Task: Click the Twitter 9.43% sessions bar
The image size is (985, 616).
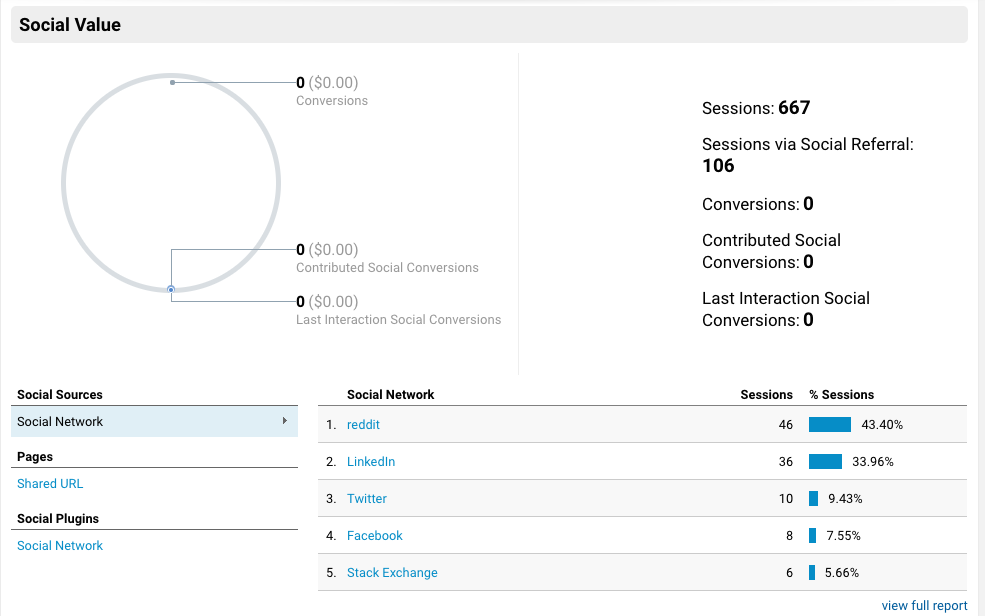Action: point(813,498)
